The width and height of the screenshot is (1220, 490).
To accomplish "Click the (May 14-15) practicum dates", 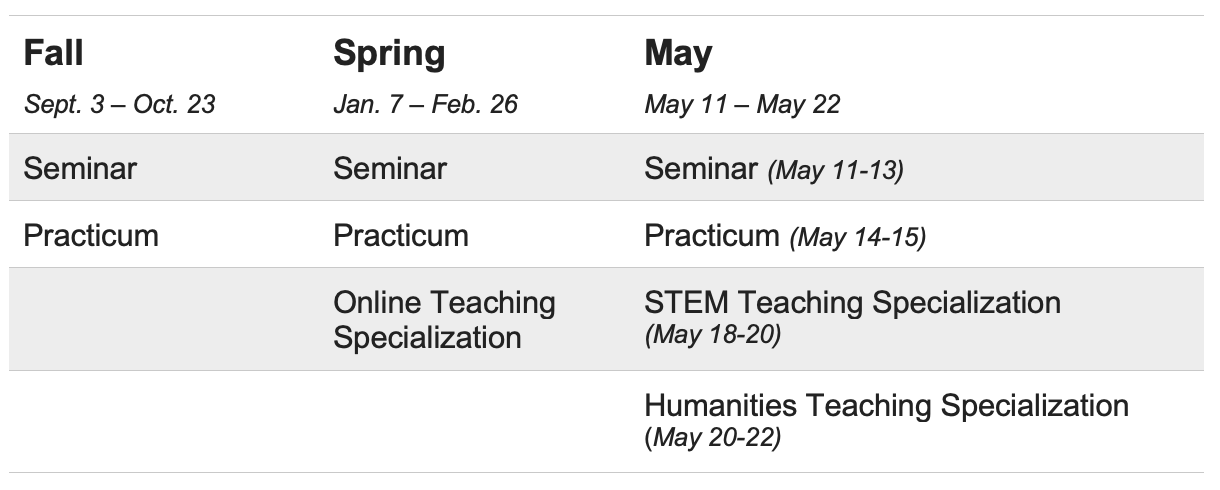I will tap(858, 238).
